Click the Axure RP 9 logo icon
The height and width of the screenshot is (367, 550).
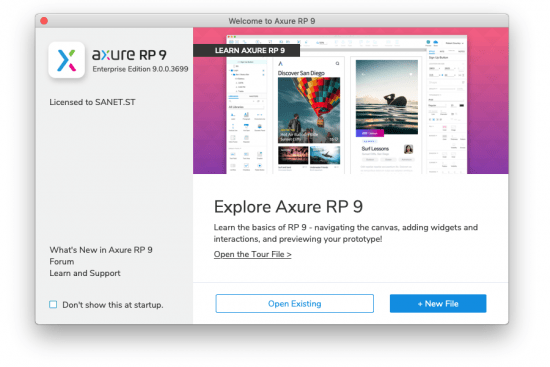[x=67, y=60]
